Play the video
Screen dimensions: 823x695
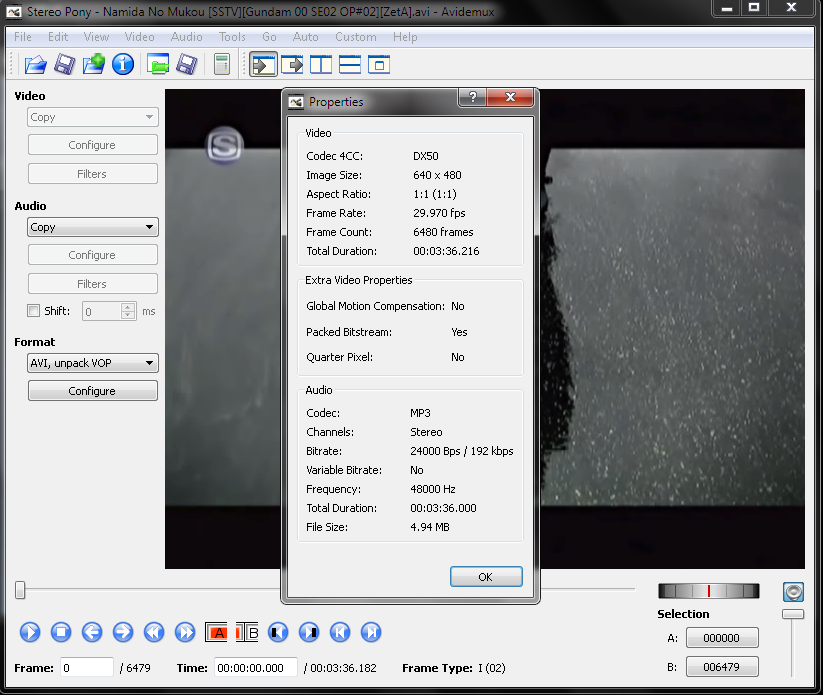[30, 632]
